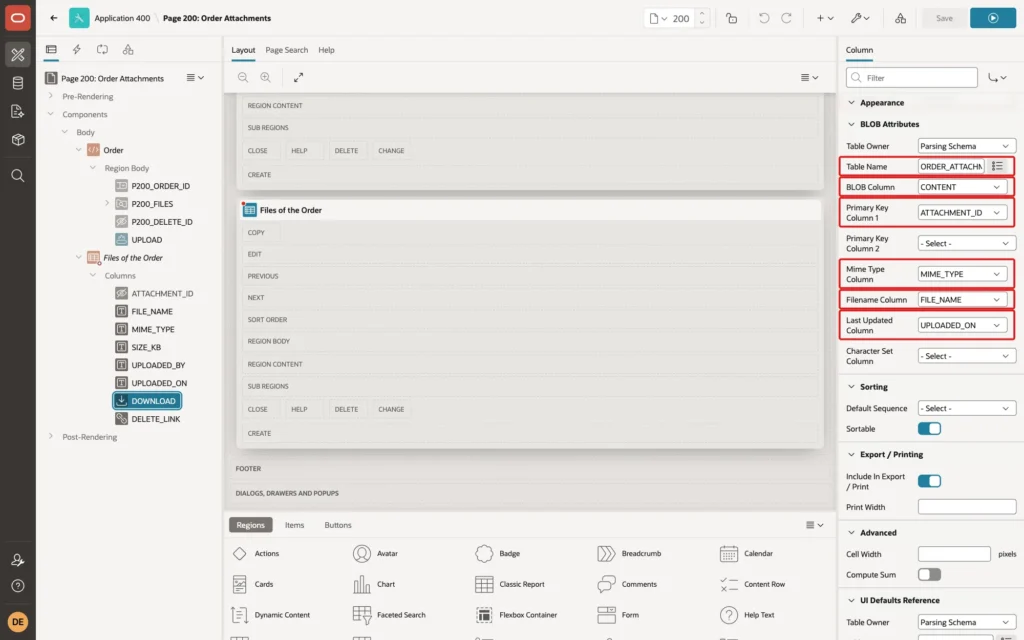Switch to the Layout tab

pos(243,50)
